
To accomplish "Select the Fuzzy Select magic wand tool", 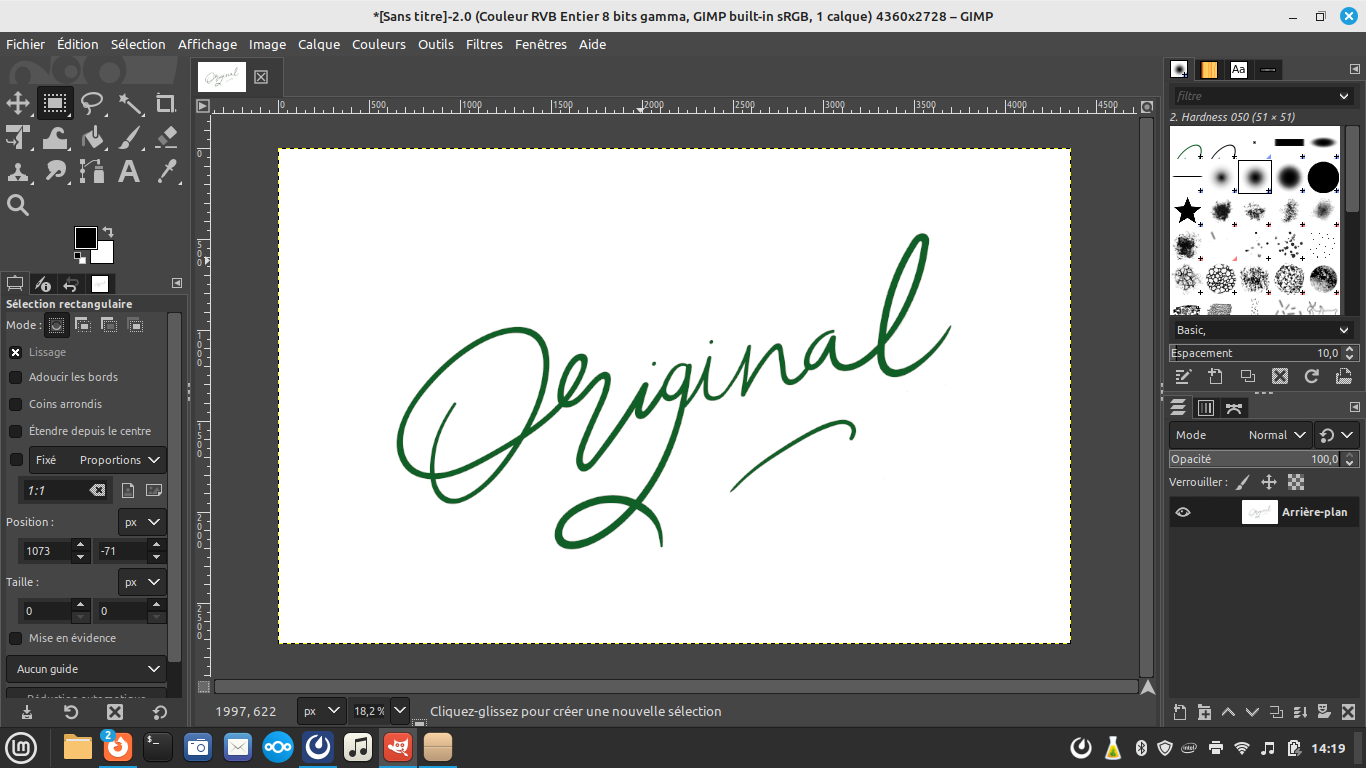I will point(129,103).
